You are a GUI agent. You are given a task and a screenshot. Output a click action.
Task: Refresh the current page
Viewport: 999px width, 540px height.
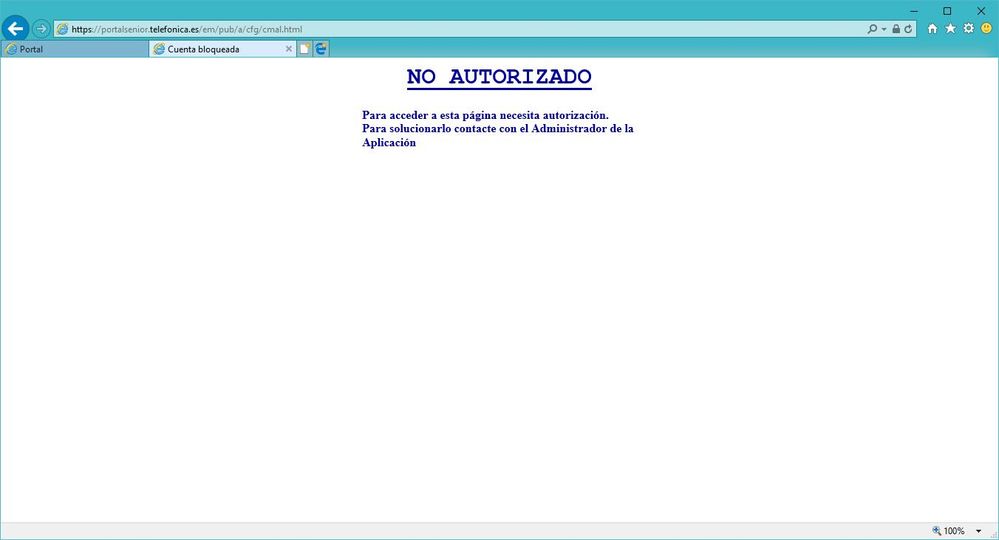[908, 29]
